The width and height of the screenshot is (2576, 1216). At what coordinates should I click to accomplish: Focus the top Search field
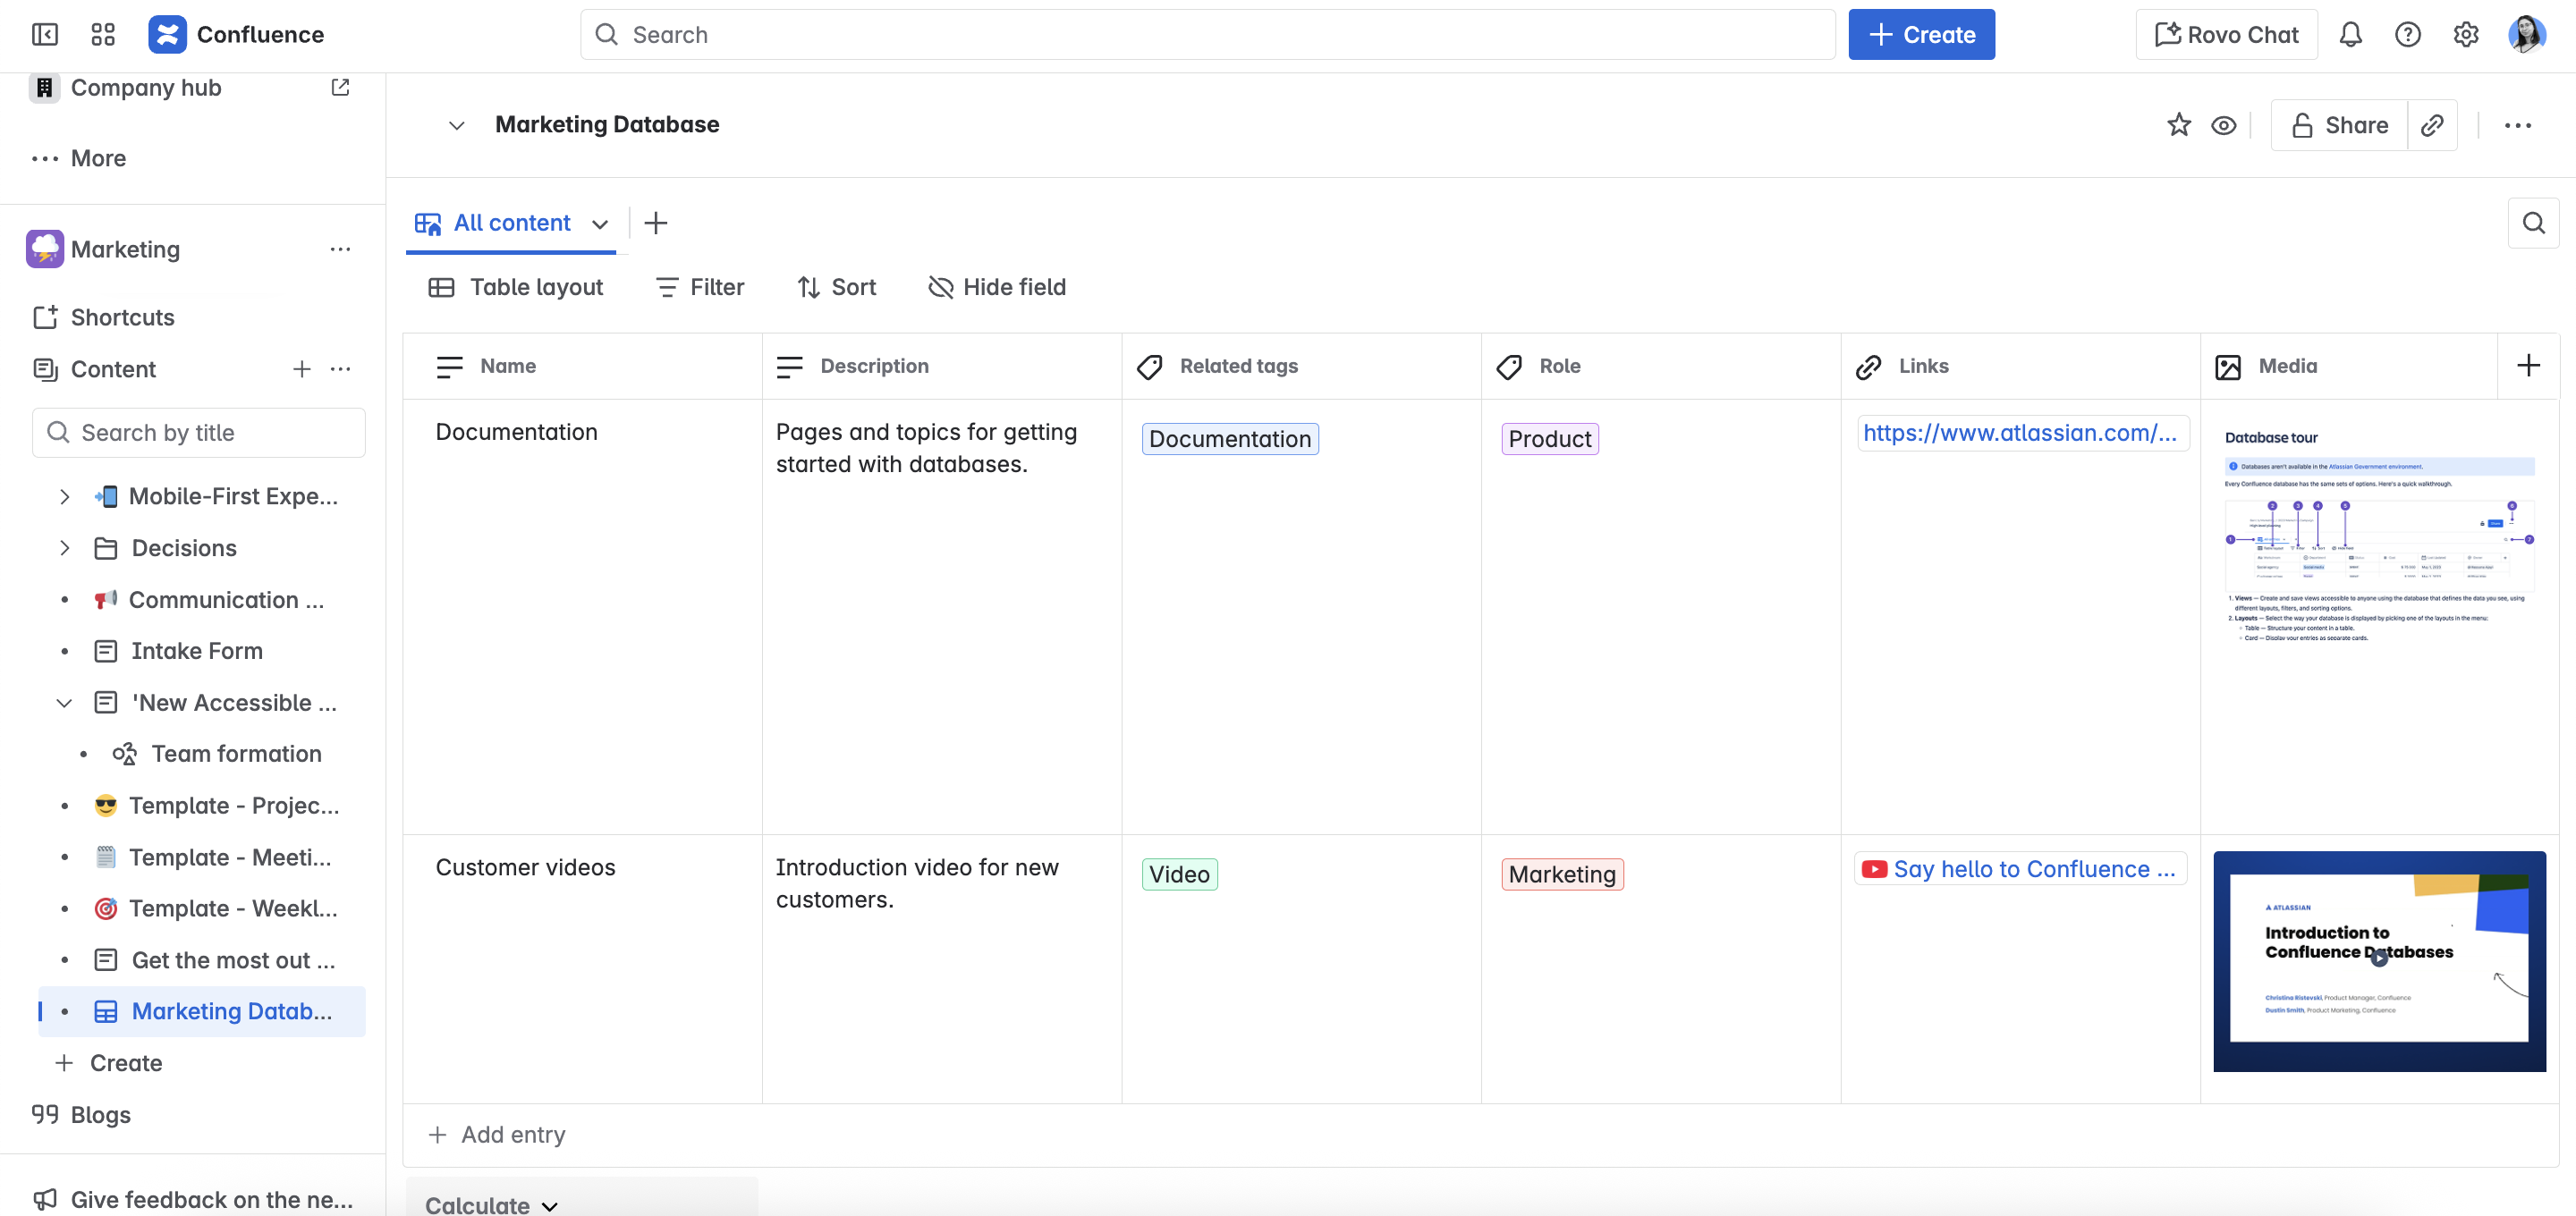tap(1207, 35)
